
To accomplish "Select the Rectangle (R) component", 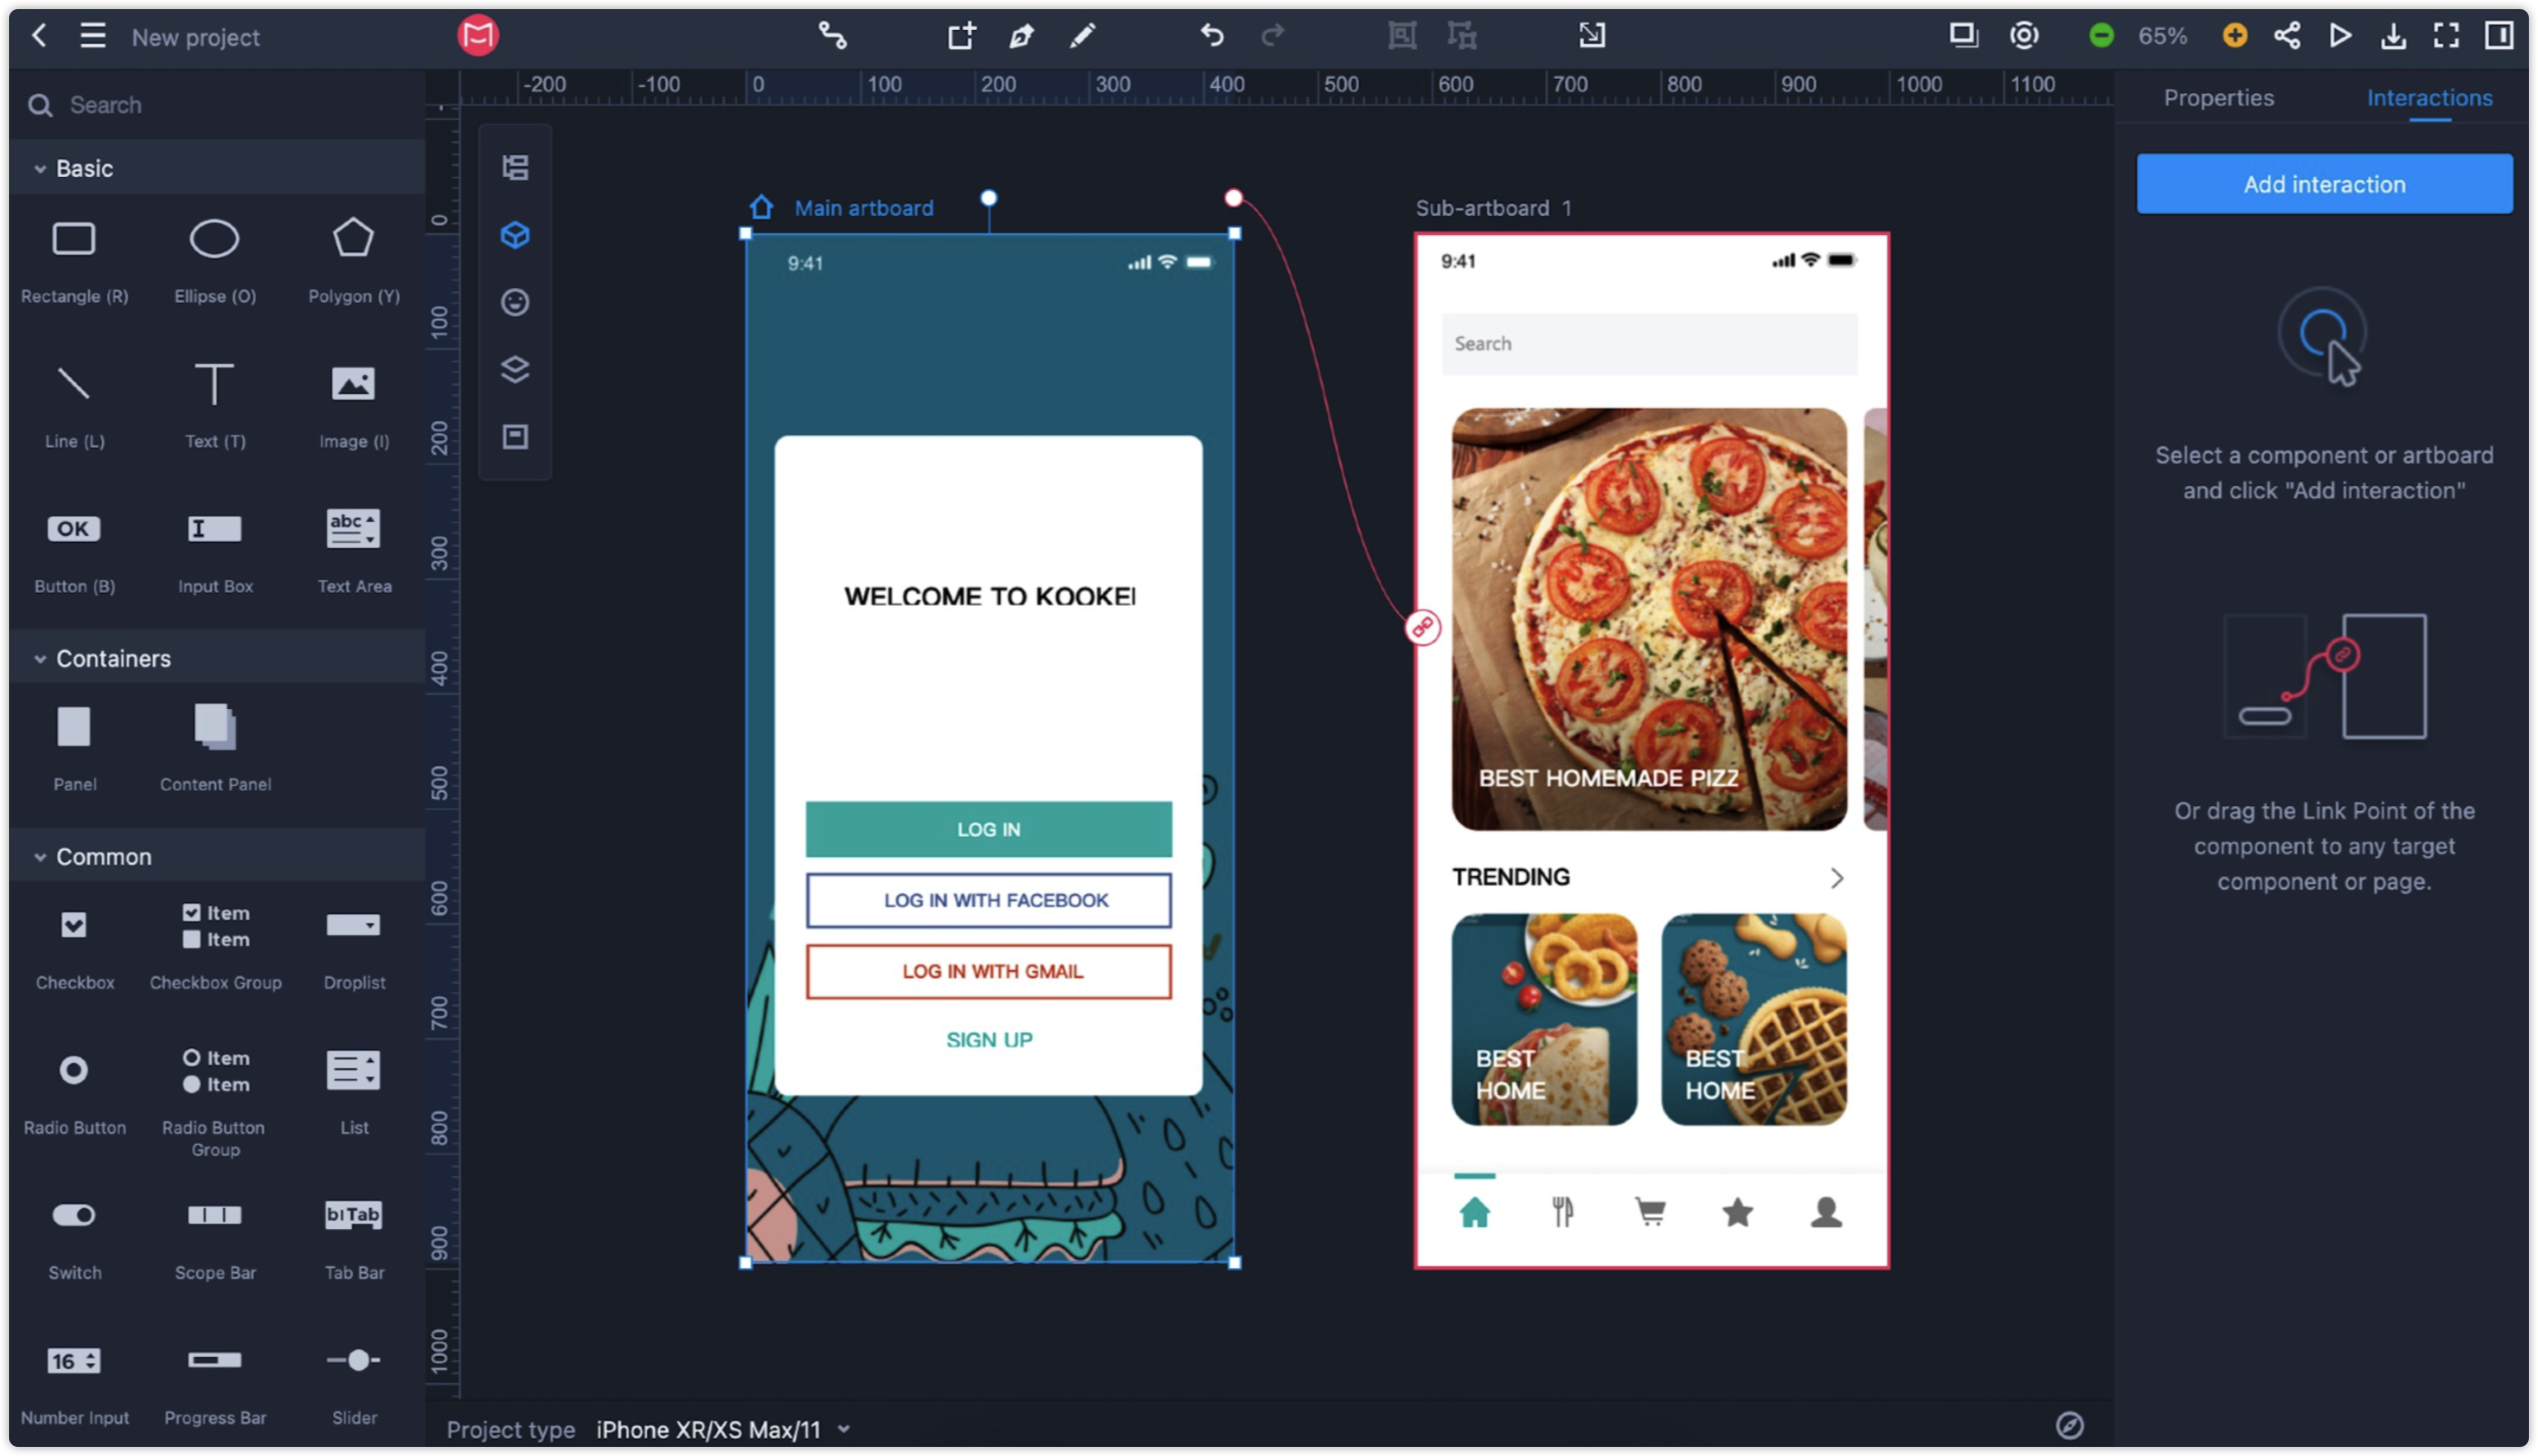I will coord(74,260).
